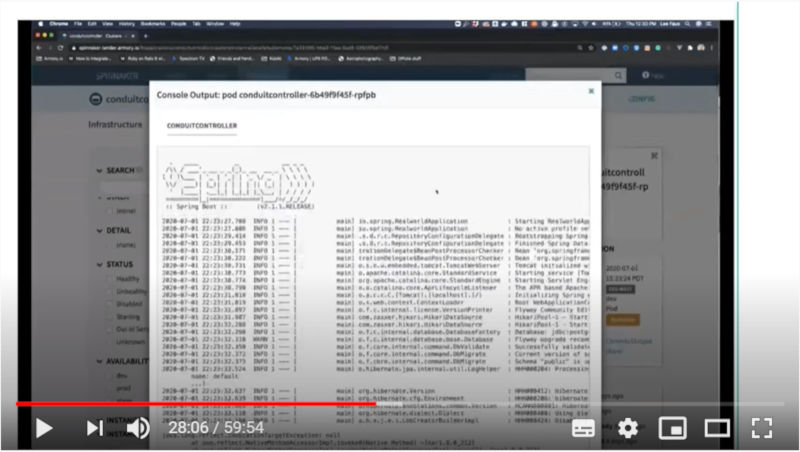Check the Unhealthy status filter
The image size is (800, 452).
110,291
